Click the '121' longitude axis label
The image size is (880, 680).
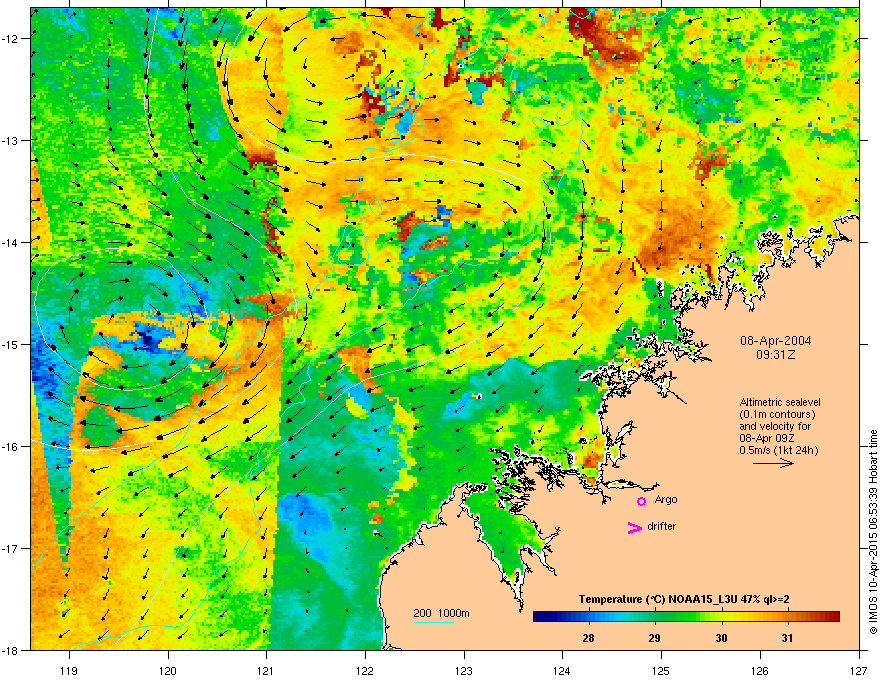click(x=267, y=670)
